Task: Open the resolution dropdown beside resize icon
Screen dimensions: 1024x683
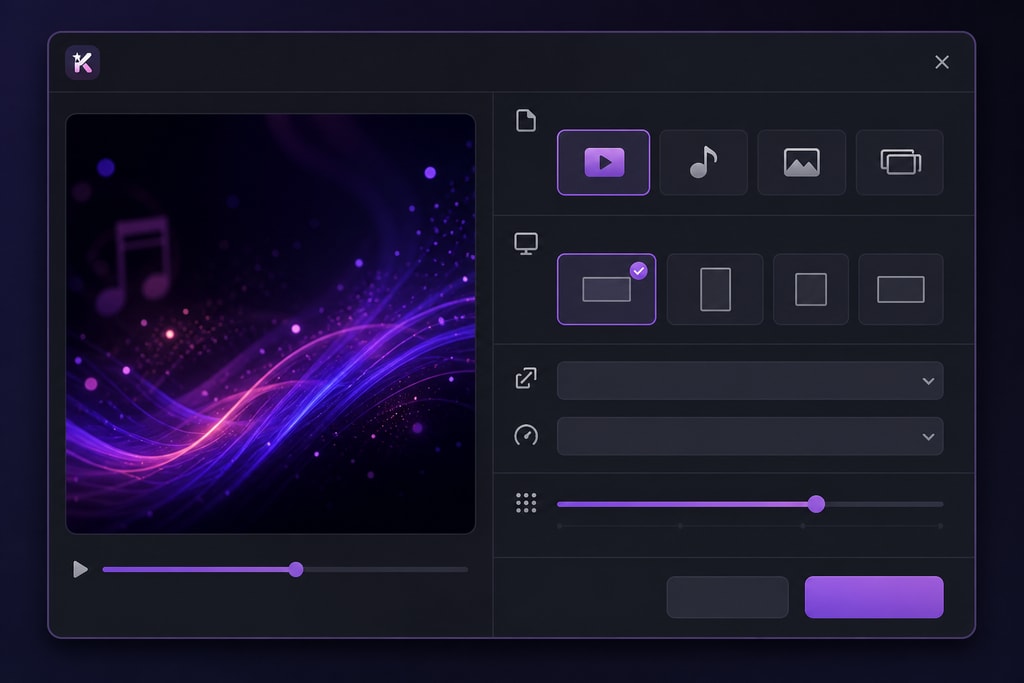Action: (750, 381)
